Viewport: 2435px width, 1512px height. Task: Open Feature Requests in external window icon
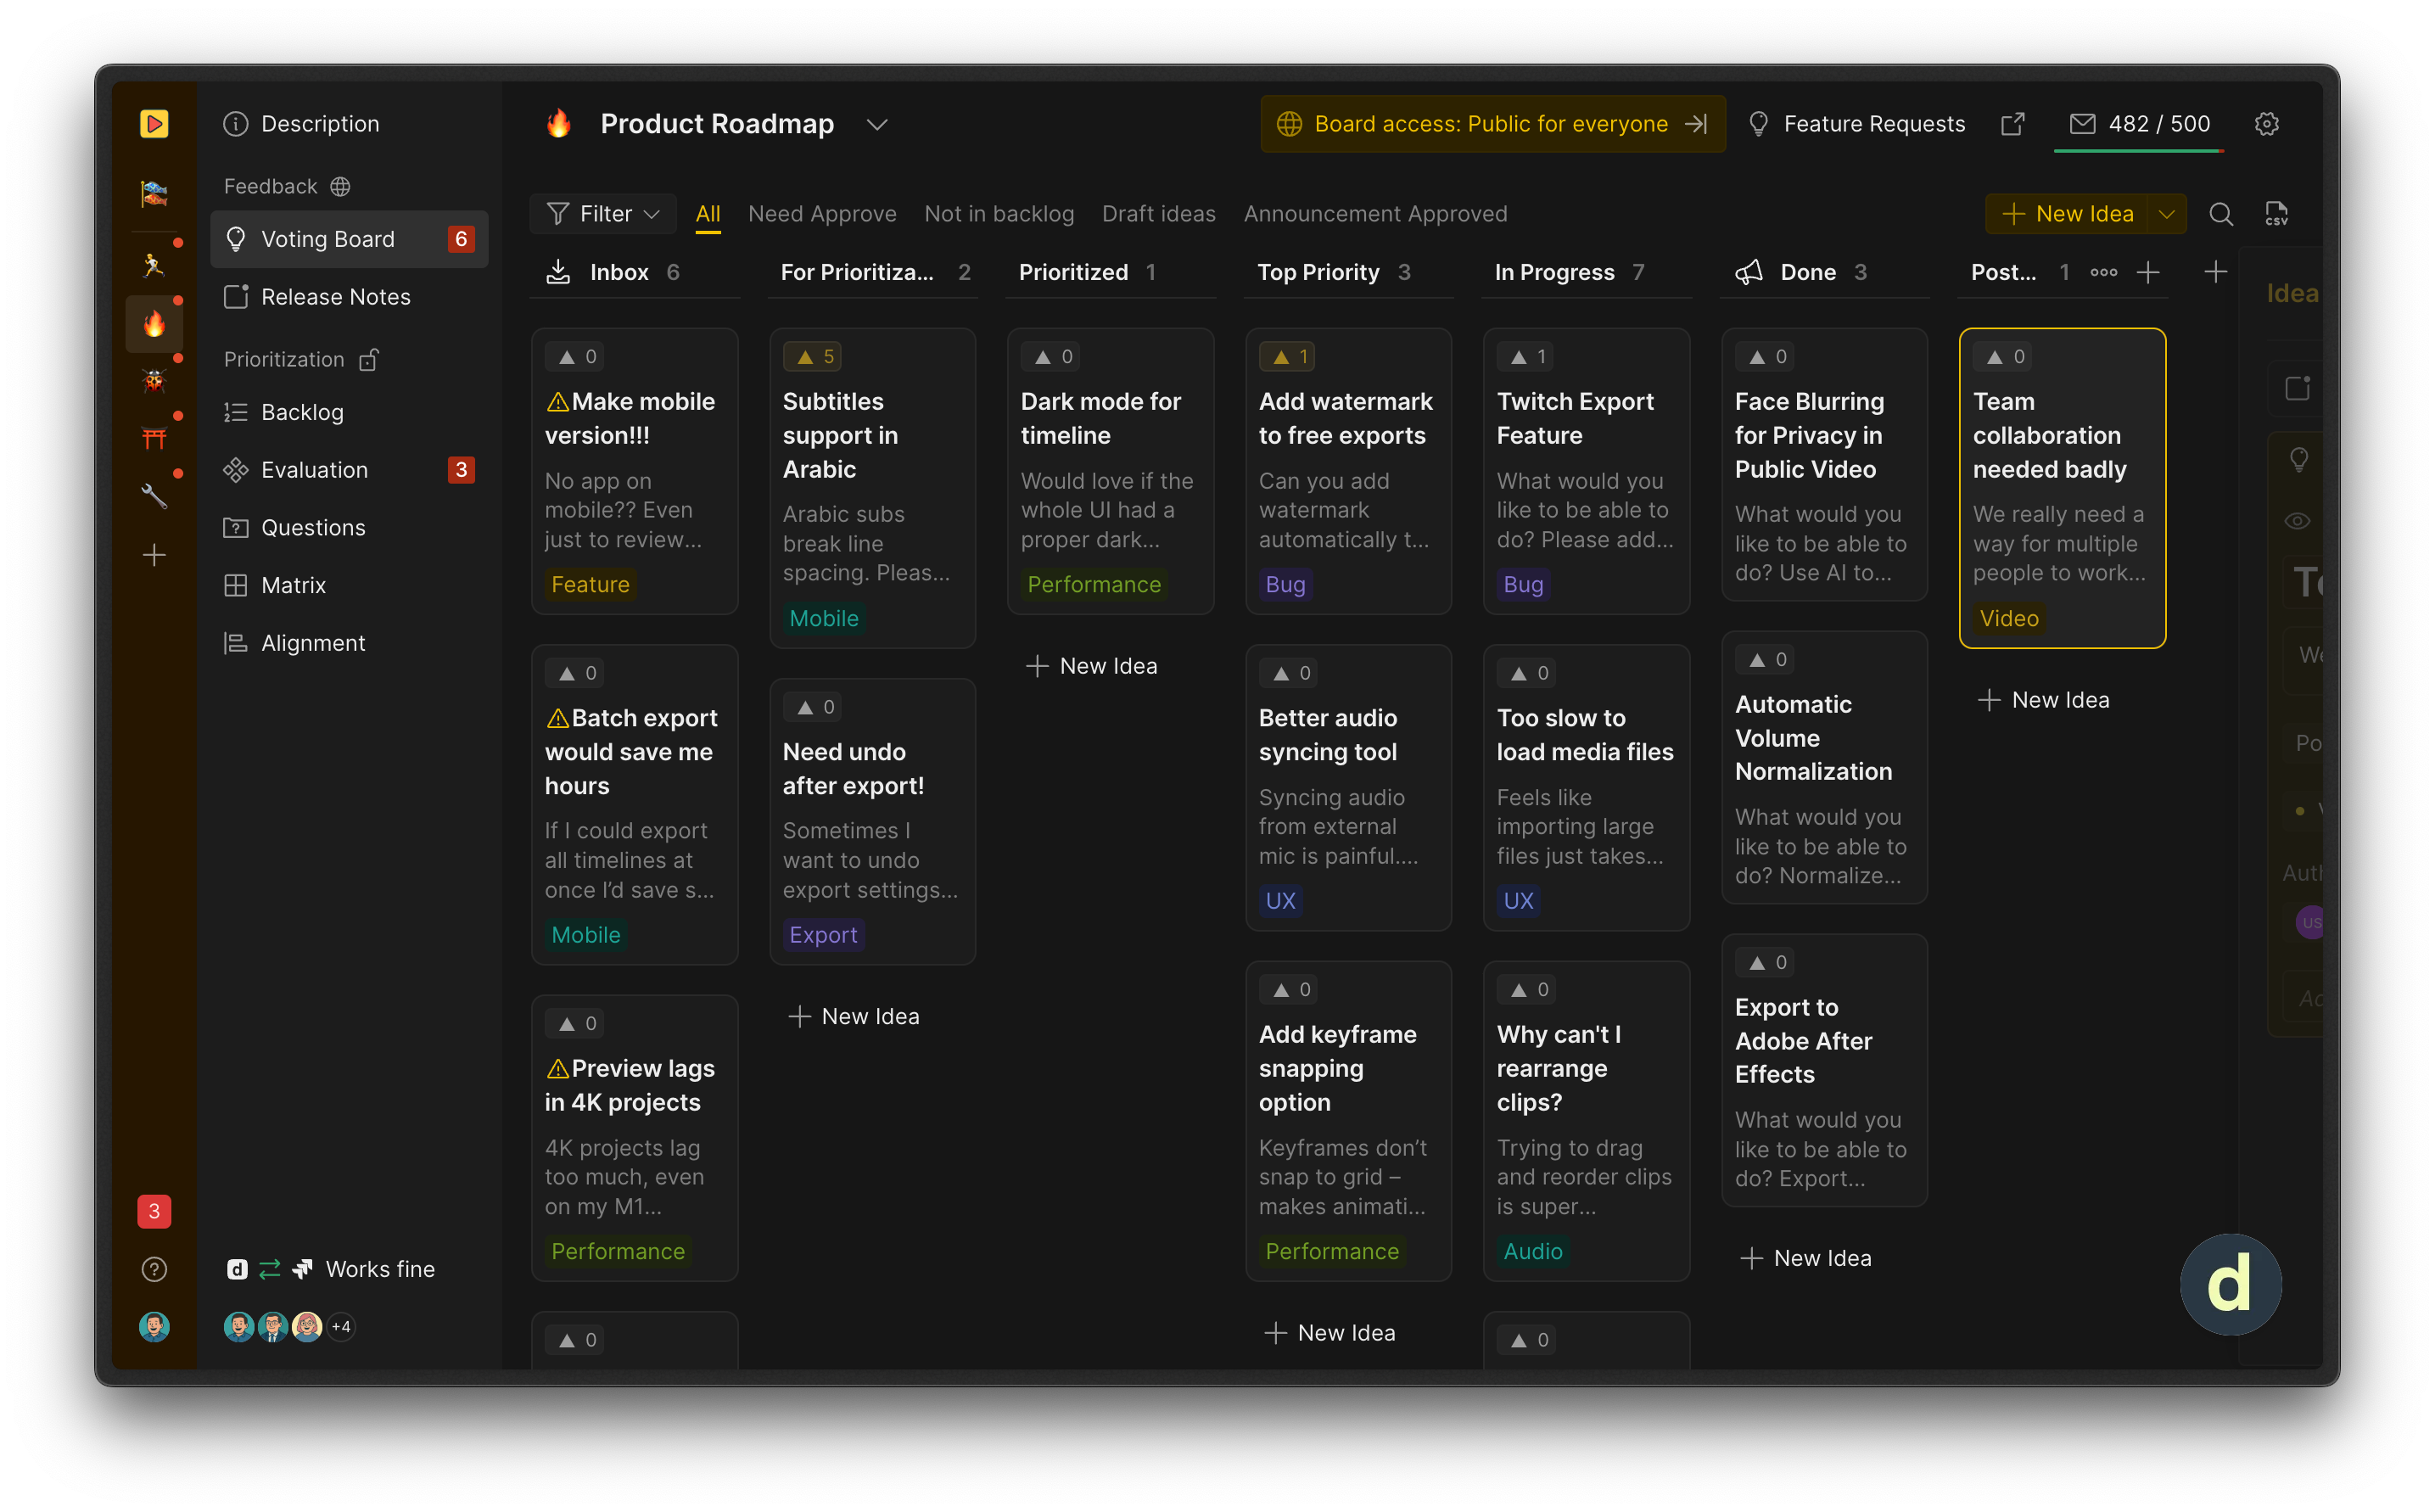tap(2012, 124)
